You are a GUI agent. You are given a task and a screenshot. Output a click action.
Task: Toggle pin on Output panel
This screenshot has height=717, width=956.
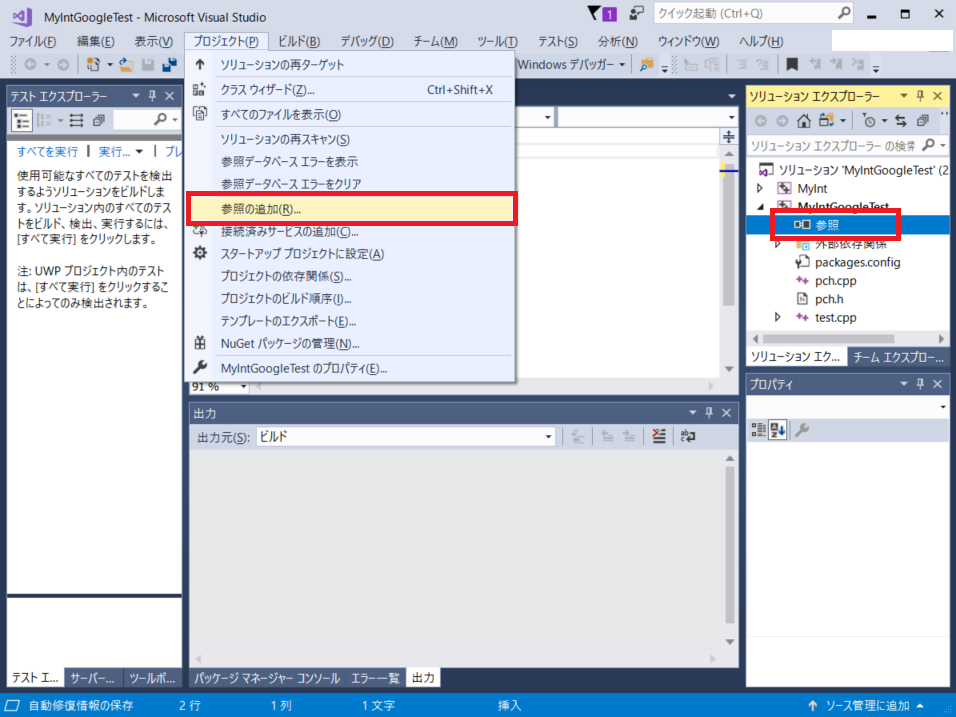point(709,413)
